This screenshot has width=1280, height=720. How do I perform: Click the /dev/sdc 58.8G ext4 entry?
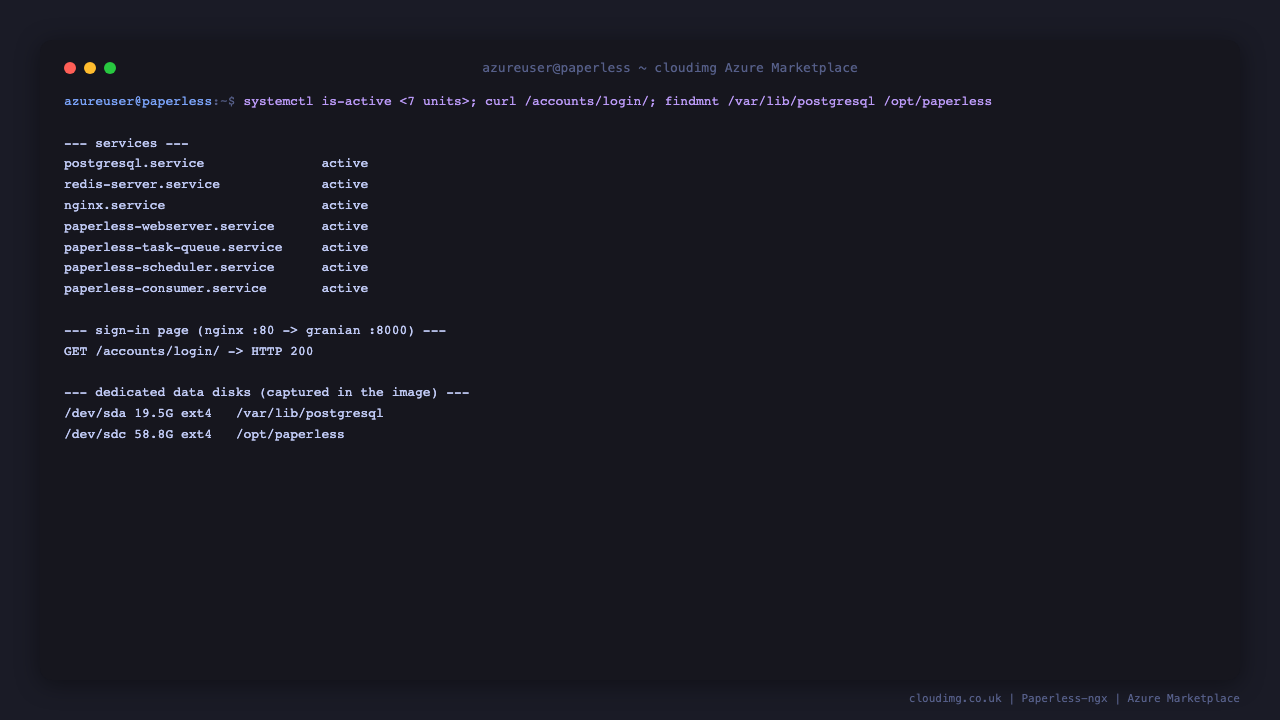tap(138, 434)
